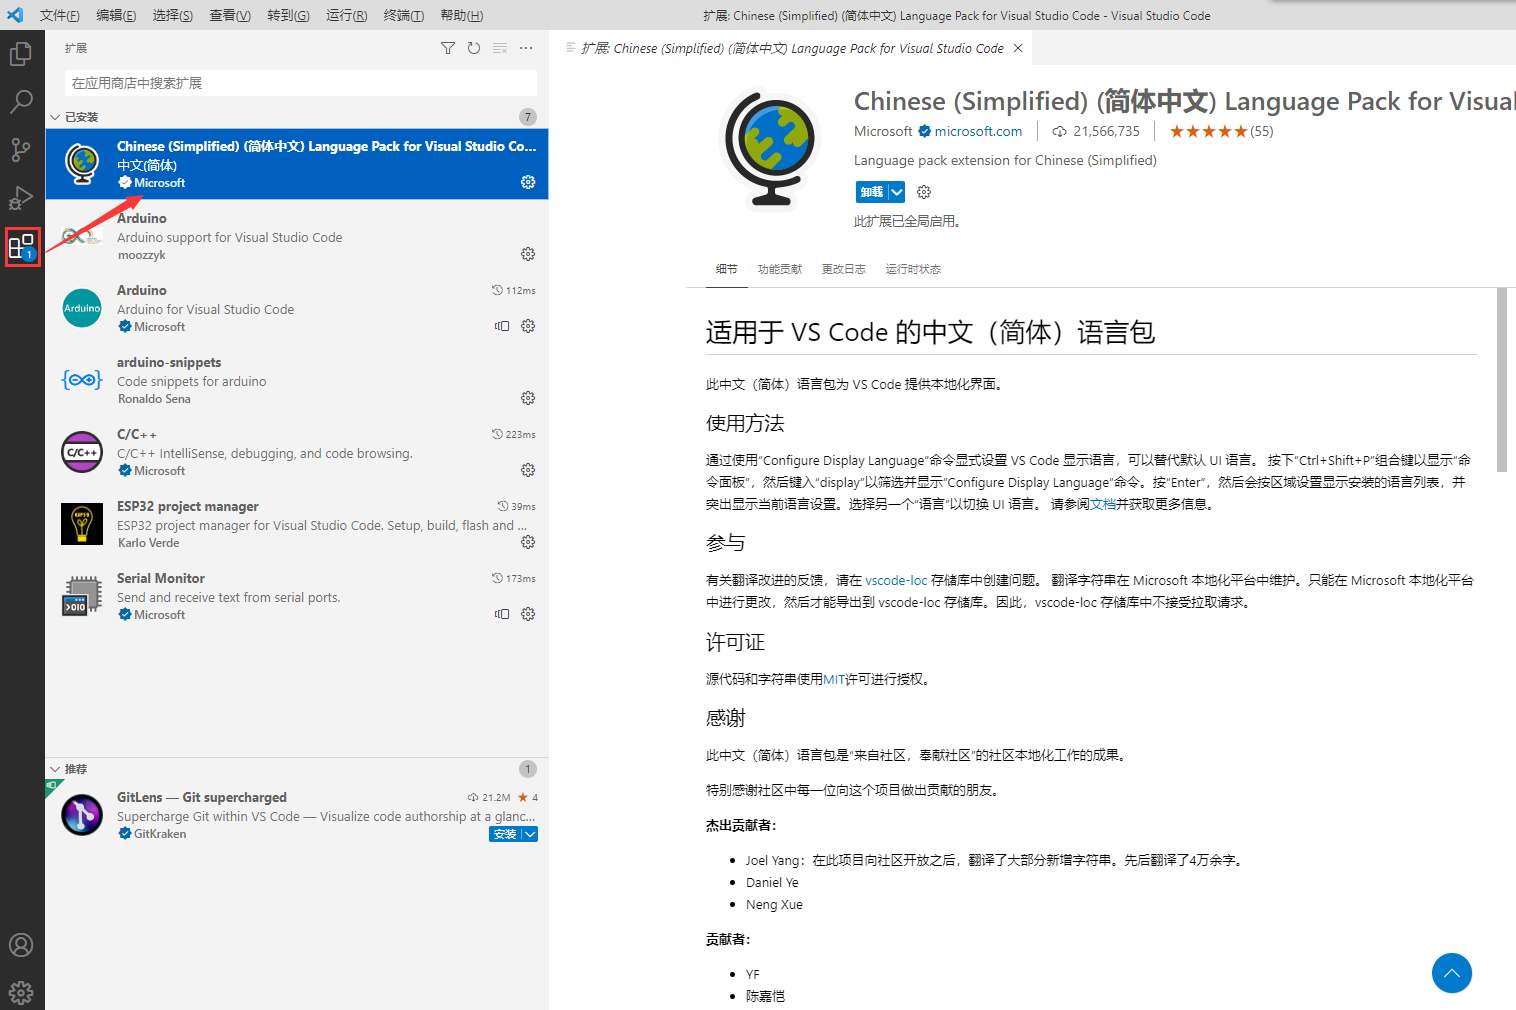Focus the extension marketplace search box

[x=301, y=83]
